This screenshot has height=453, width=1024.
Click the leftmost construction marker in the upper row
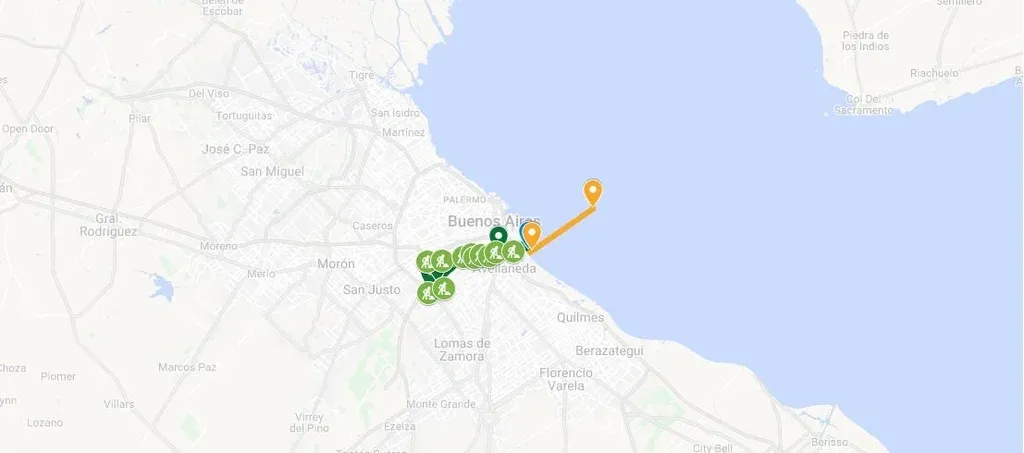click(x=427, y=262)
